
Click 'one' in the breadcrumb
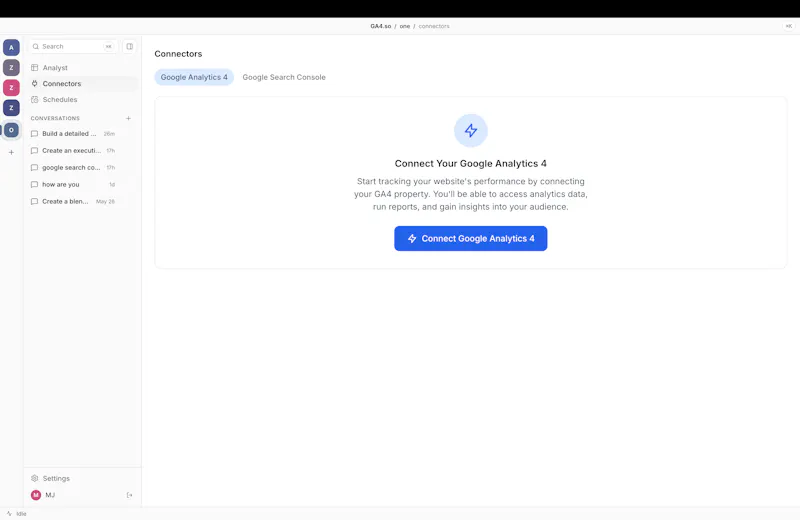(x=405, y=26)
